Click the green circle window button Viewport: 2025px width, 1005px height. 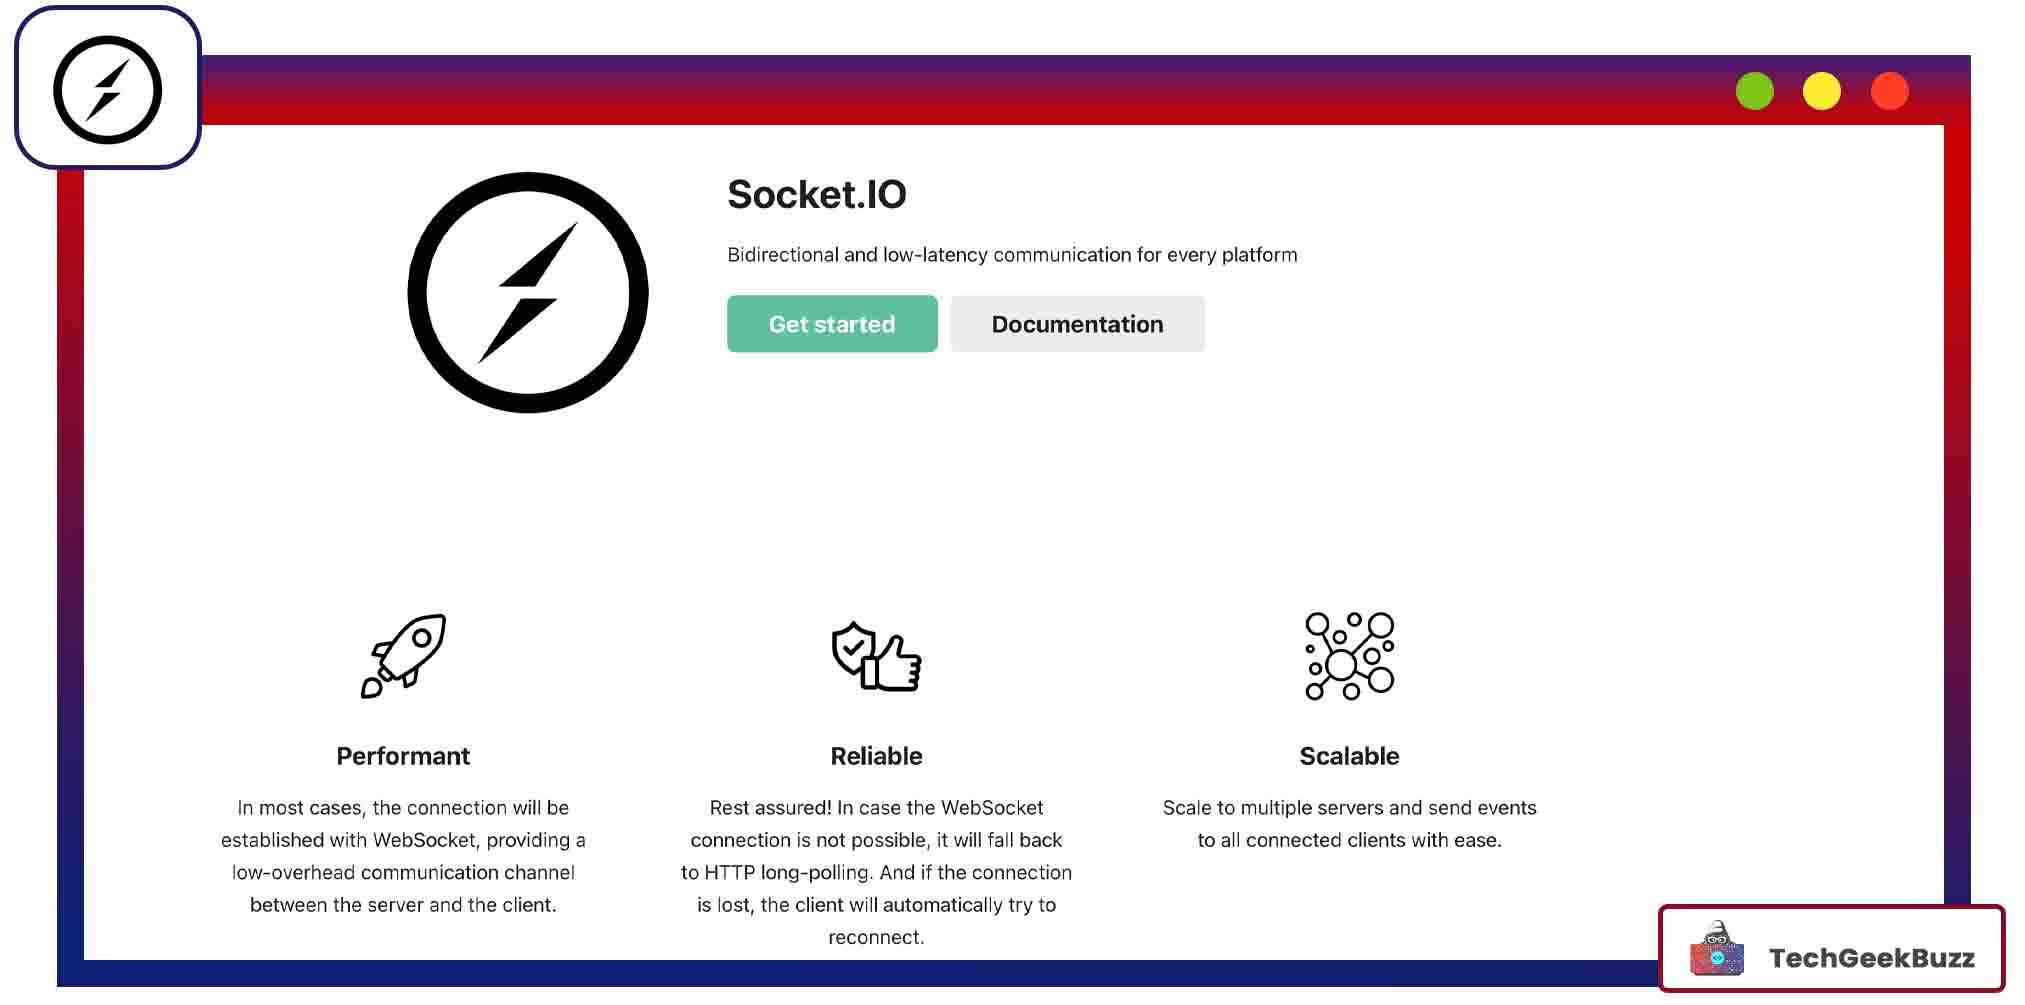(1755, 91)
